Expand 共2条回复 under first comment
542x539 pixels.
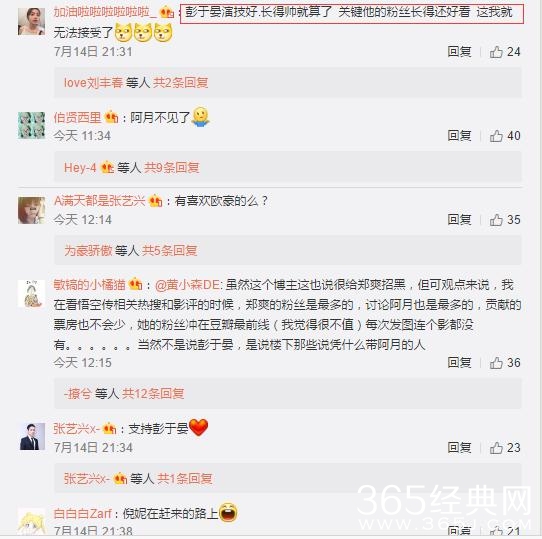pyautogui.click(x=180, y=83)
